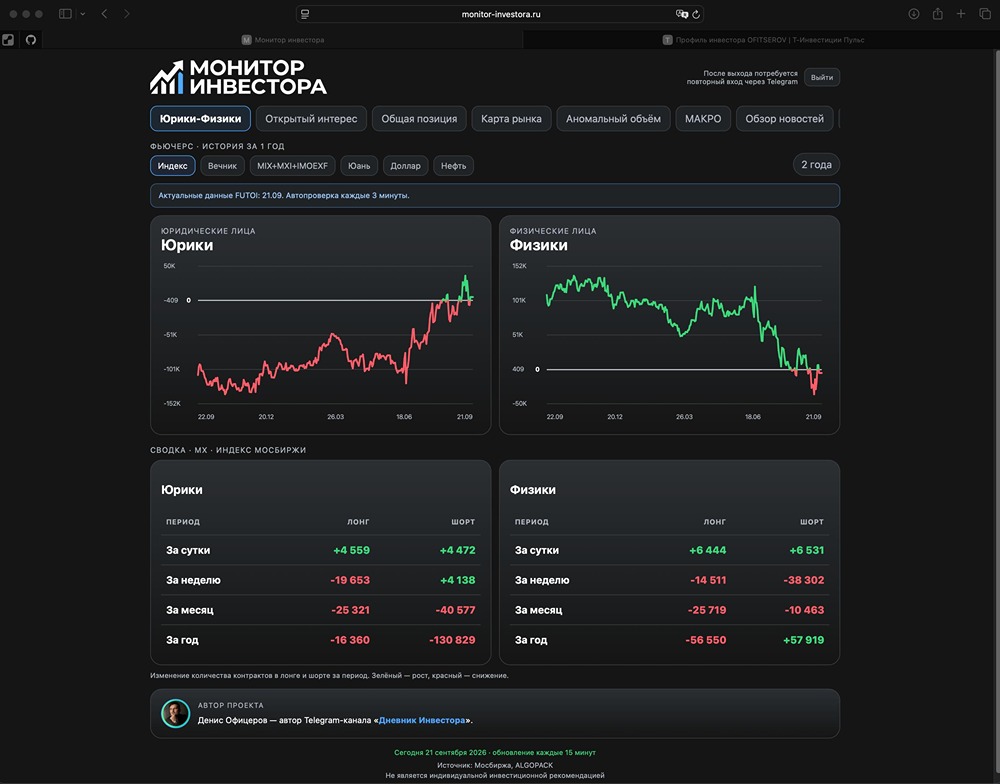Open the Карта рынка tab

point(511,119)
